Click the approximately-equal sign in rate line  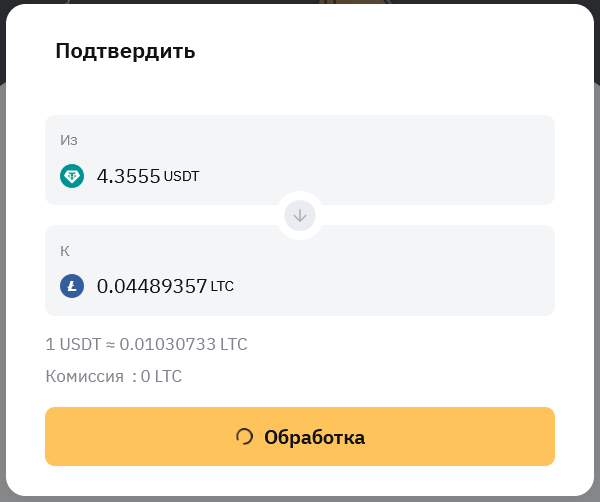(111, 344)
